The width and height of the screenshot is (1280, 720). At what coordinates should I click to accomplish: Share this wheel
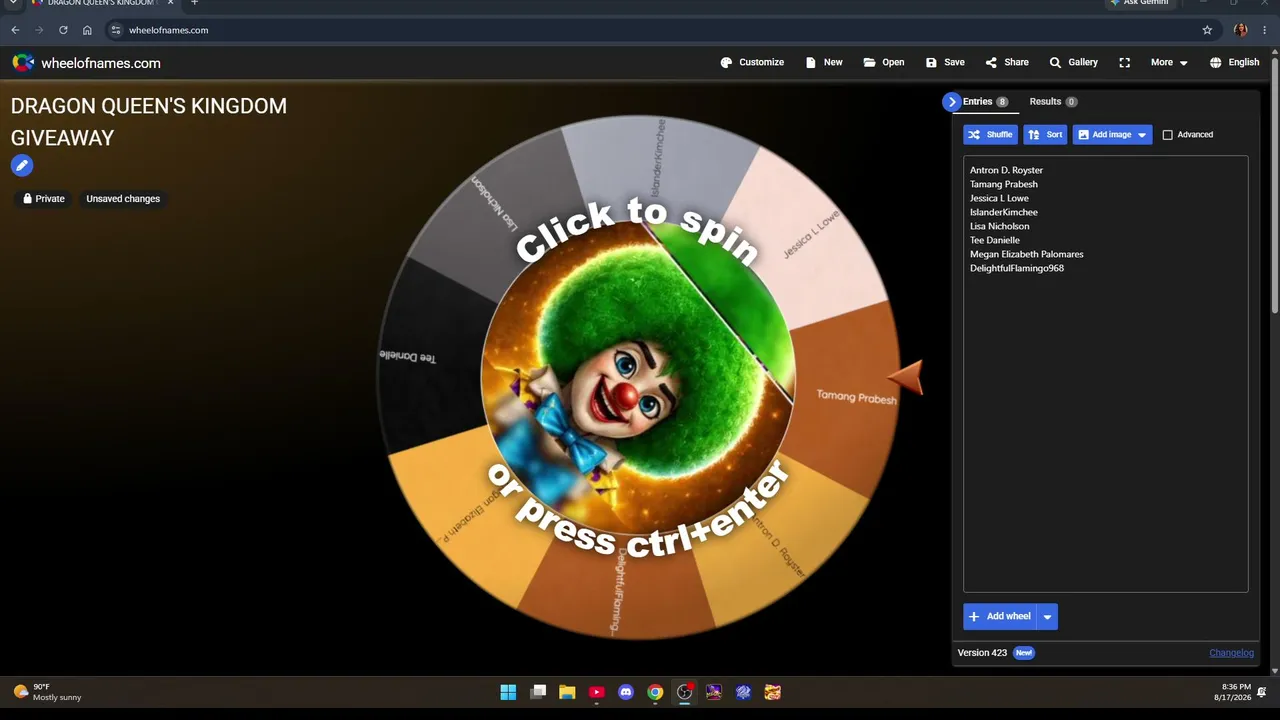tap(1006, 62)
